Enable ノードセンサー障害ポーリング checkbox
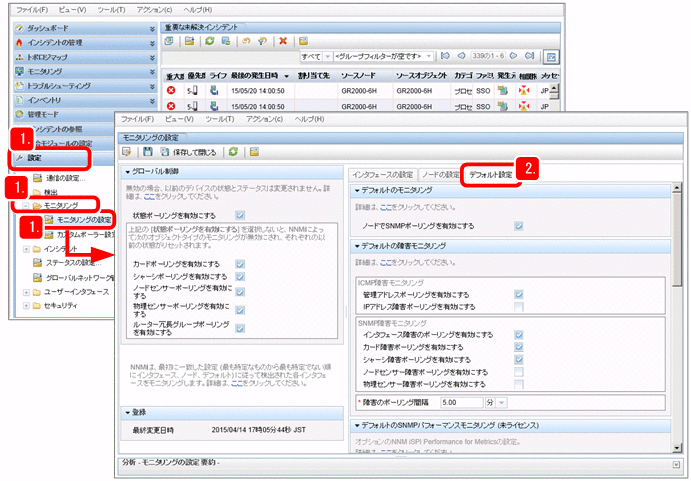Viewport: 691px width, 481px height. [519, 372]
